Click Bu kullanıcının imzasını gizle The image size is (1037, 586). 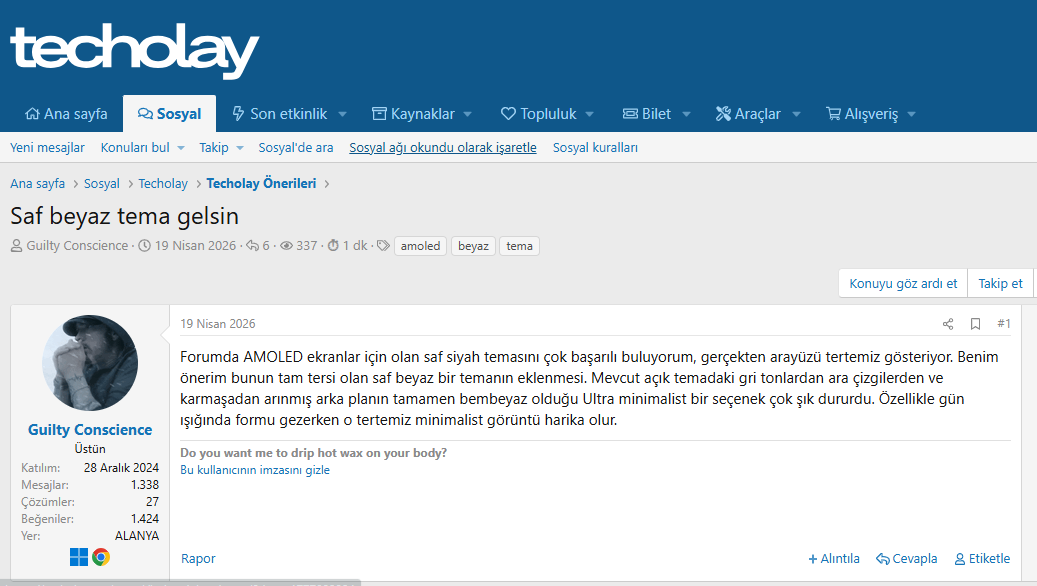coord(255,470)
